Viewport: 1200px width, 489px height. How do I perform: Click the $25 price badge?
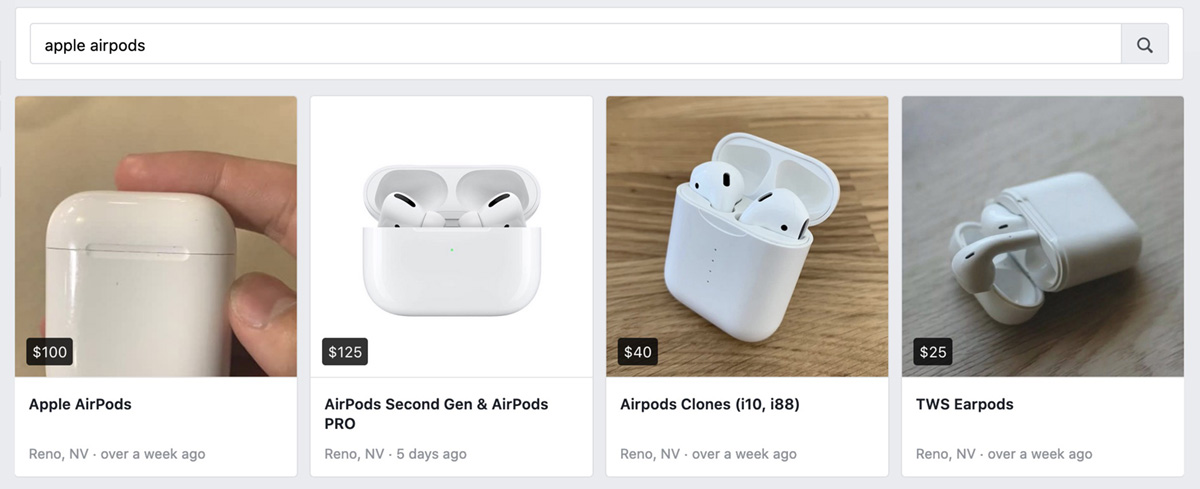(x=933, y=352)
